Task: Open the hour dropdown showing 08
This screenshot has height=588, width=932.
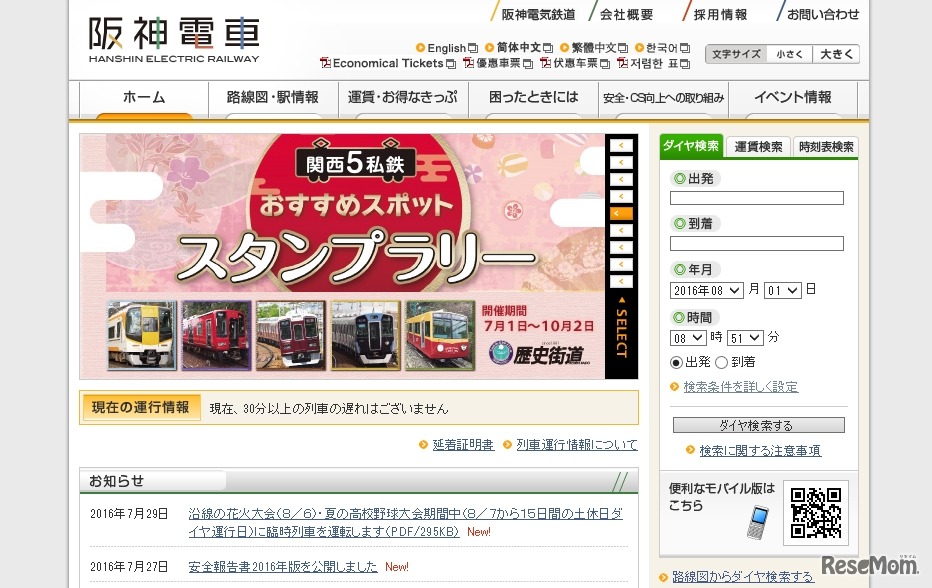Action: 688,338
